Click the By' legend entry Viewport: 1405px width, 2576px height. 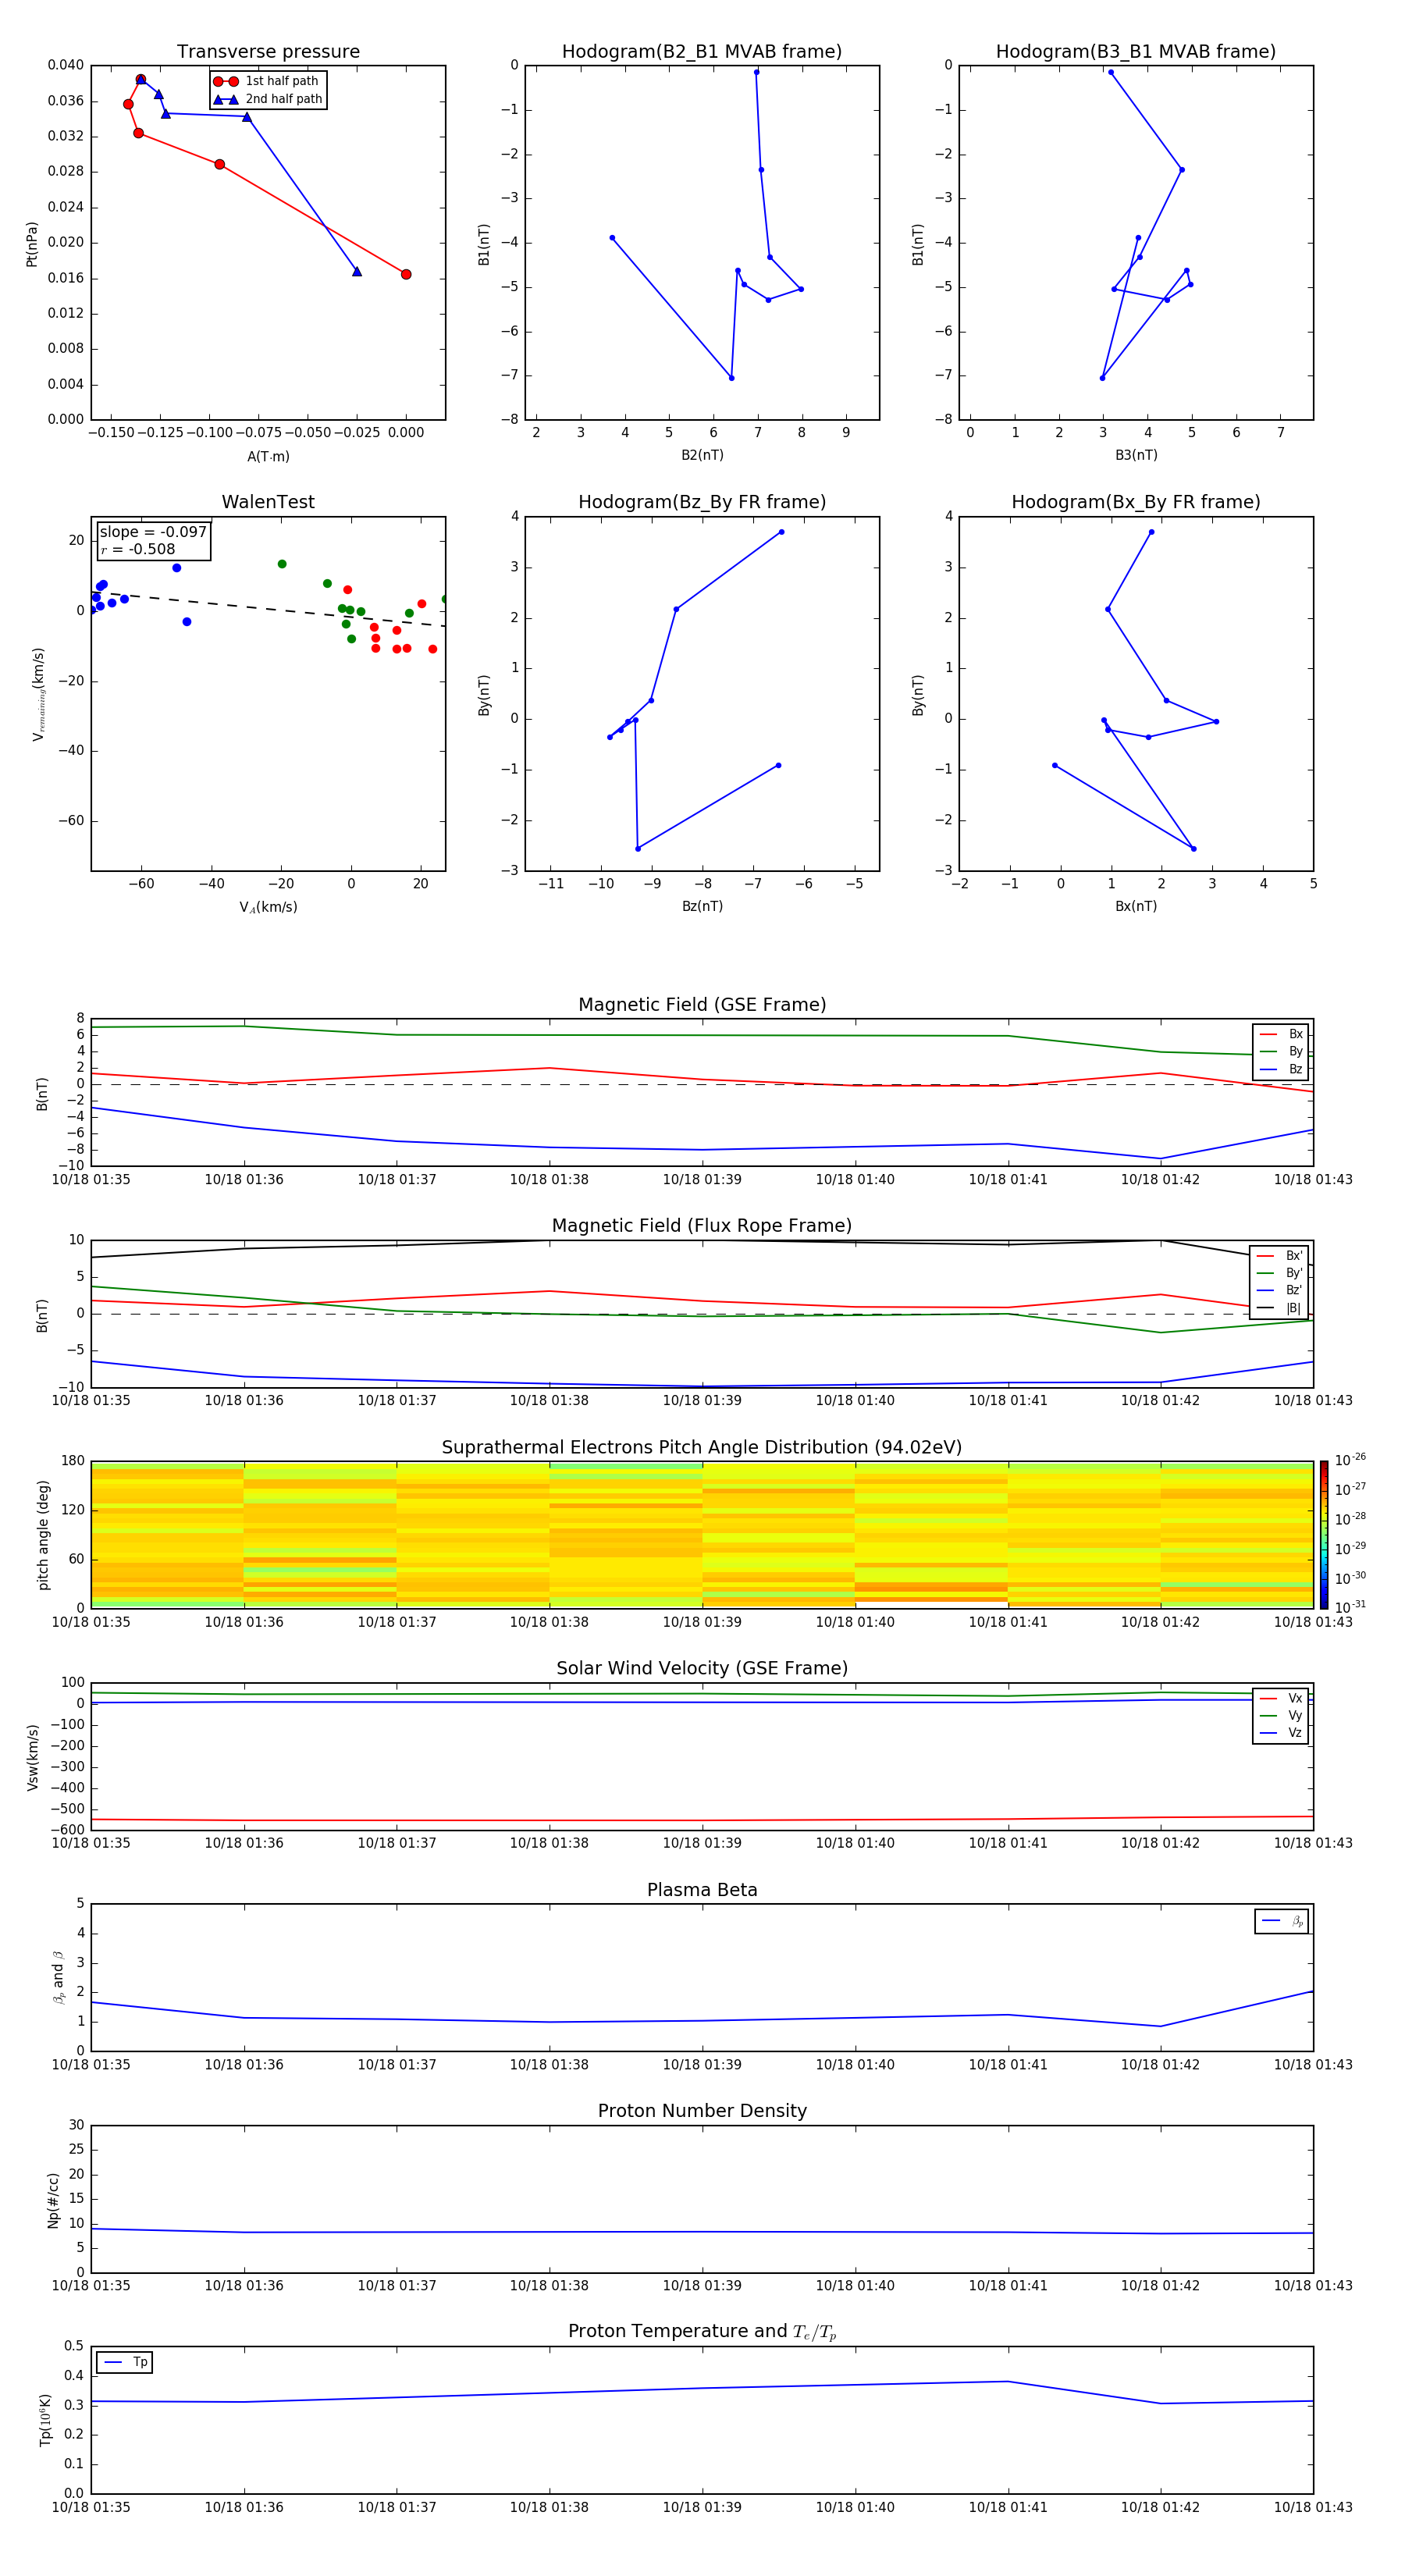[1280, 1273]
